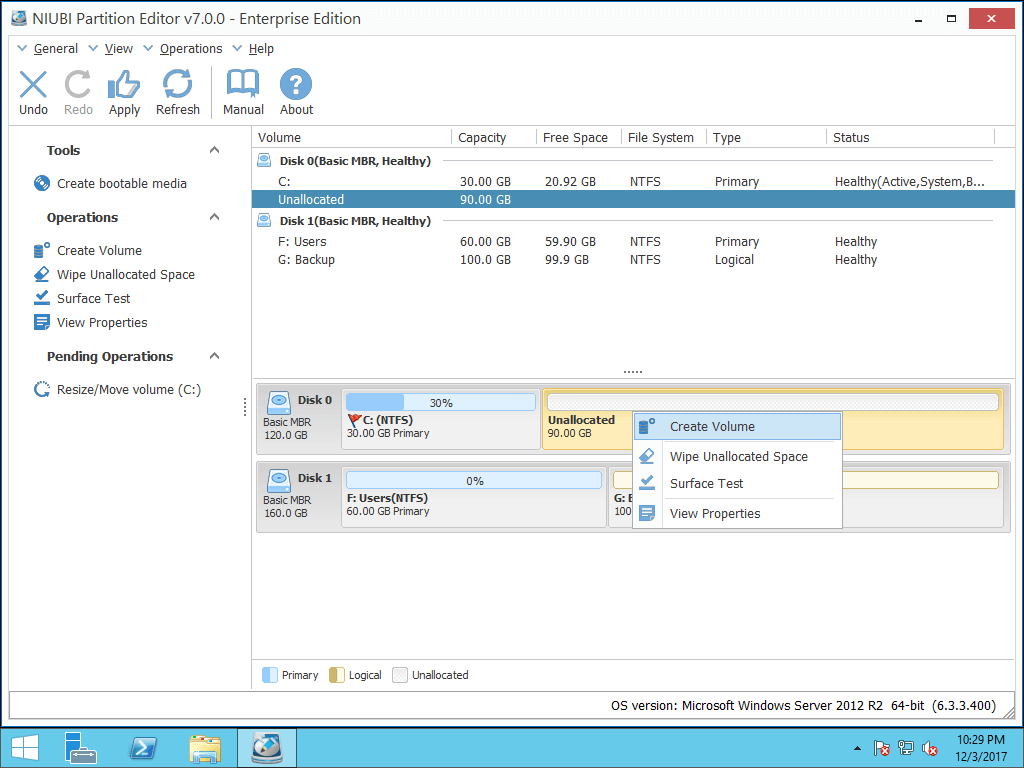Click the network tray icon
Image resolution: width=1024 pixels, height=768 pixels.
pos(906,748)
